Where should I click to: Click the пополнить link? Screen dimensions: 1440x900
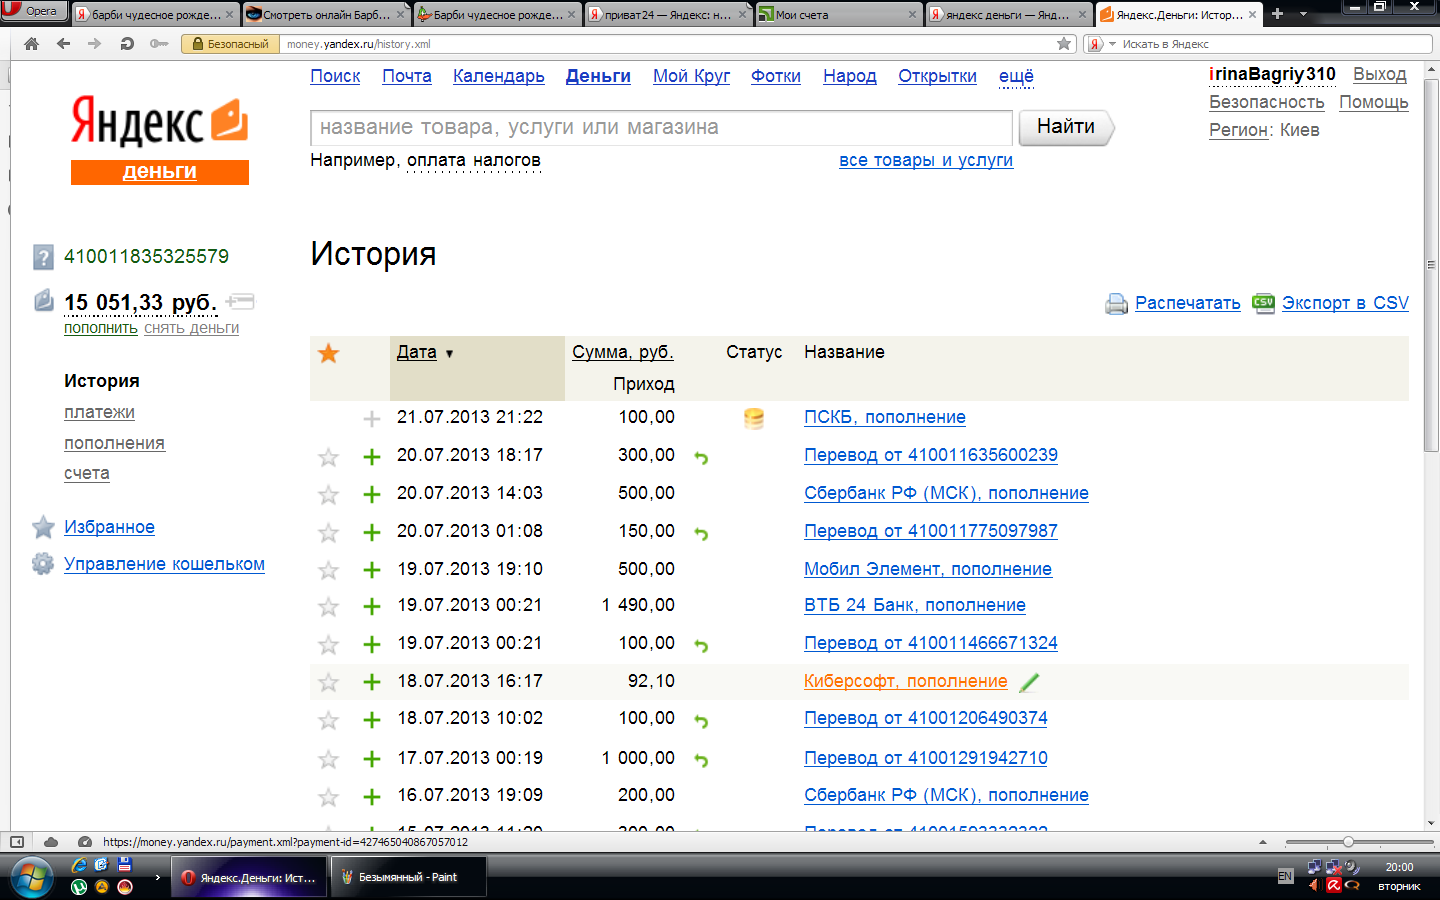(101, 328)
